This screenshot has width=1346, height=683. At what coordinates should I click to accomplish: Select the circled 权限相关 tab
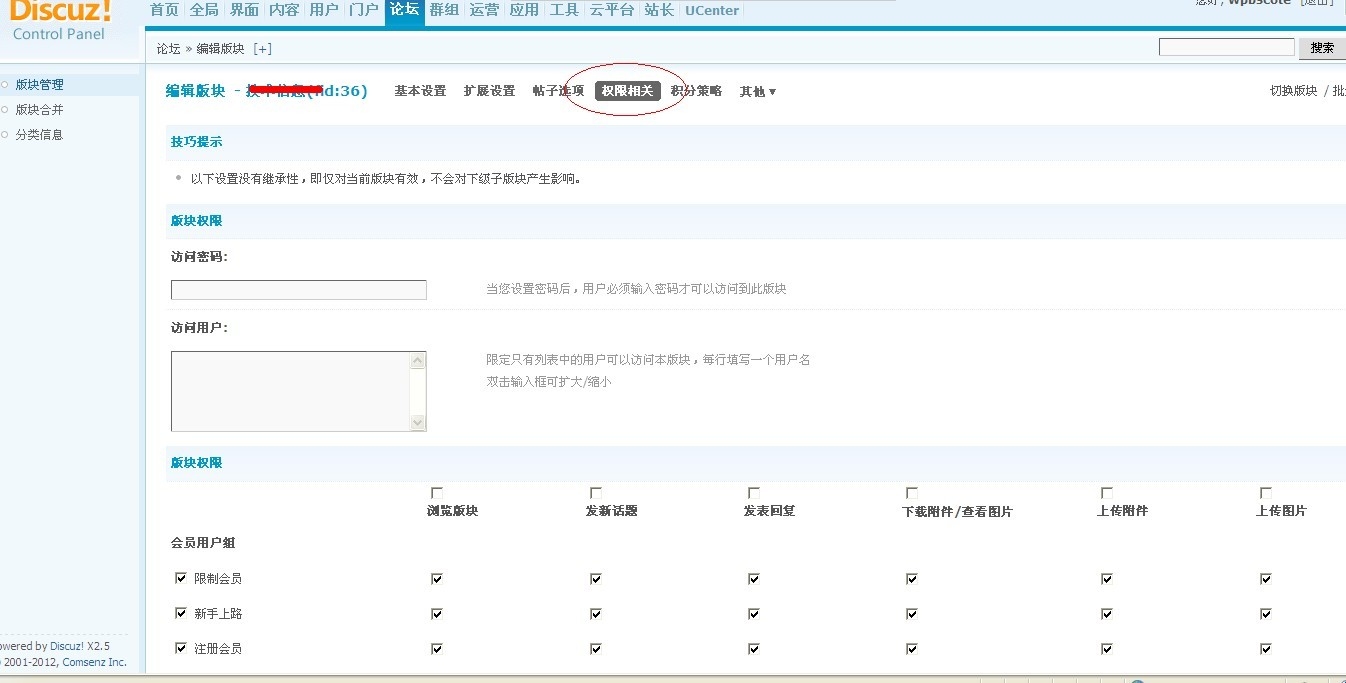(x=627, y=90)
